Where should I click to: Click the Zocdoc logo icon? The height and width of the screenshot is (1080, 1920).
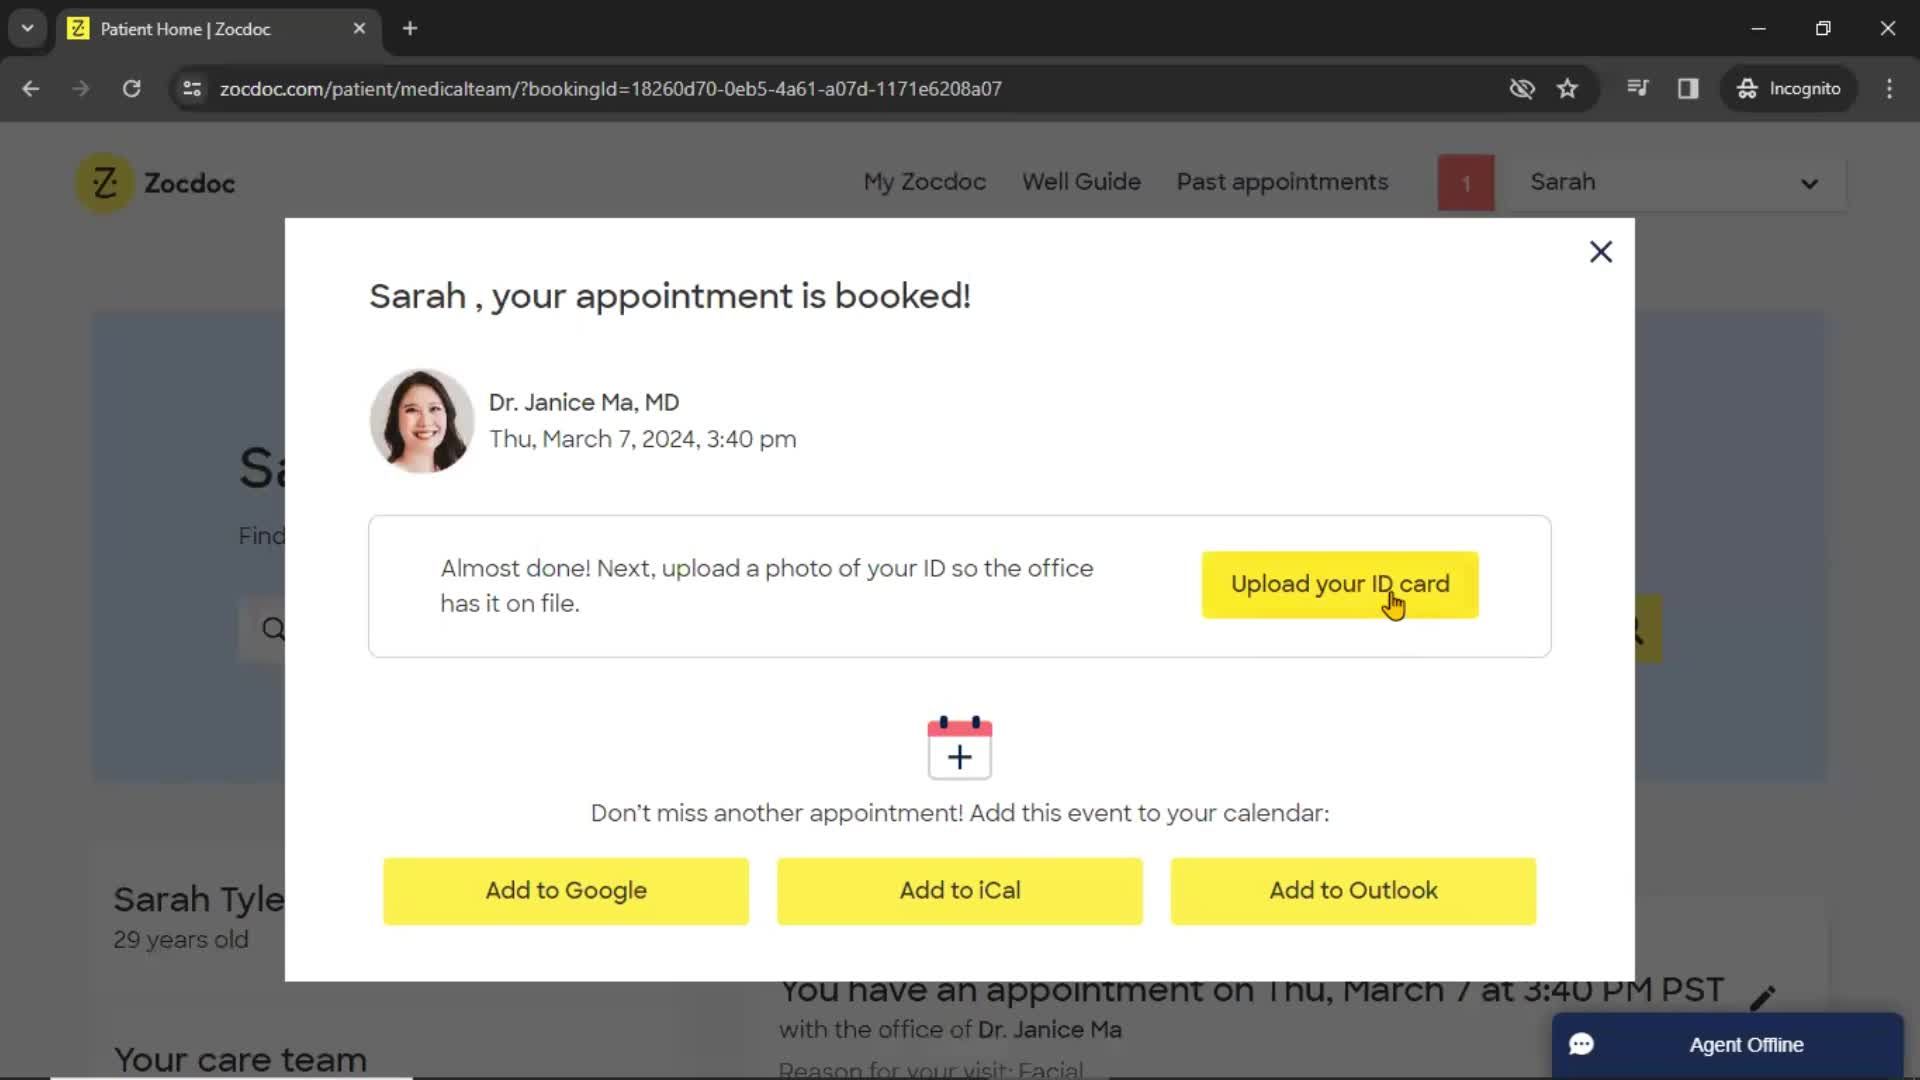pos(102,182)
